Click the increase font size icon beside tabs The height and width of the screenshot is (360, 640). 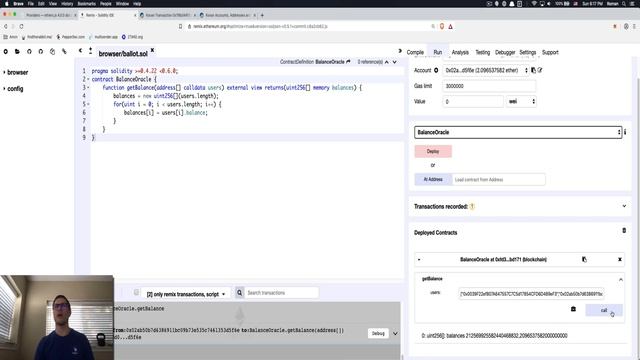[90, 51]
